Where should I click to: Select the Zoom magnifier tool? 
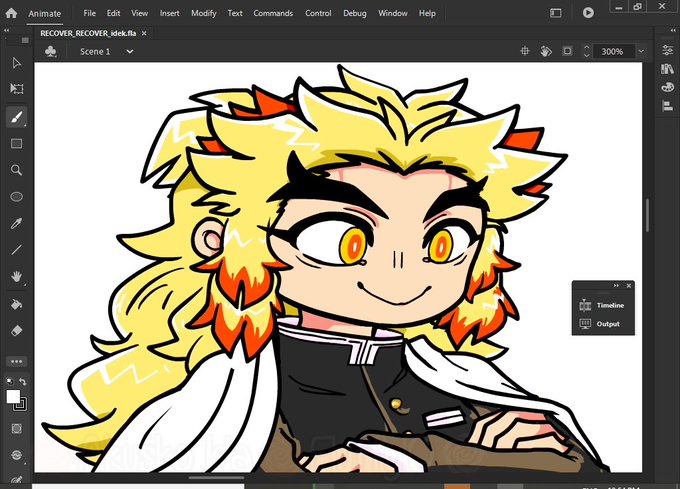pos(16,170)
